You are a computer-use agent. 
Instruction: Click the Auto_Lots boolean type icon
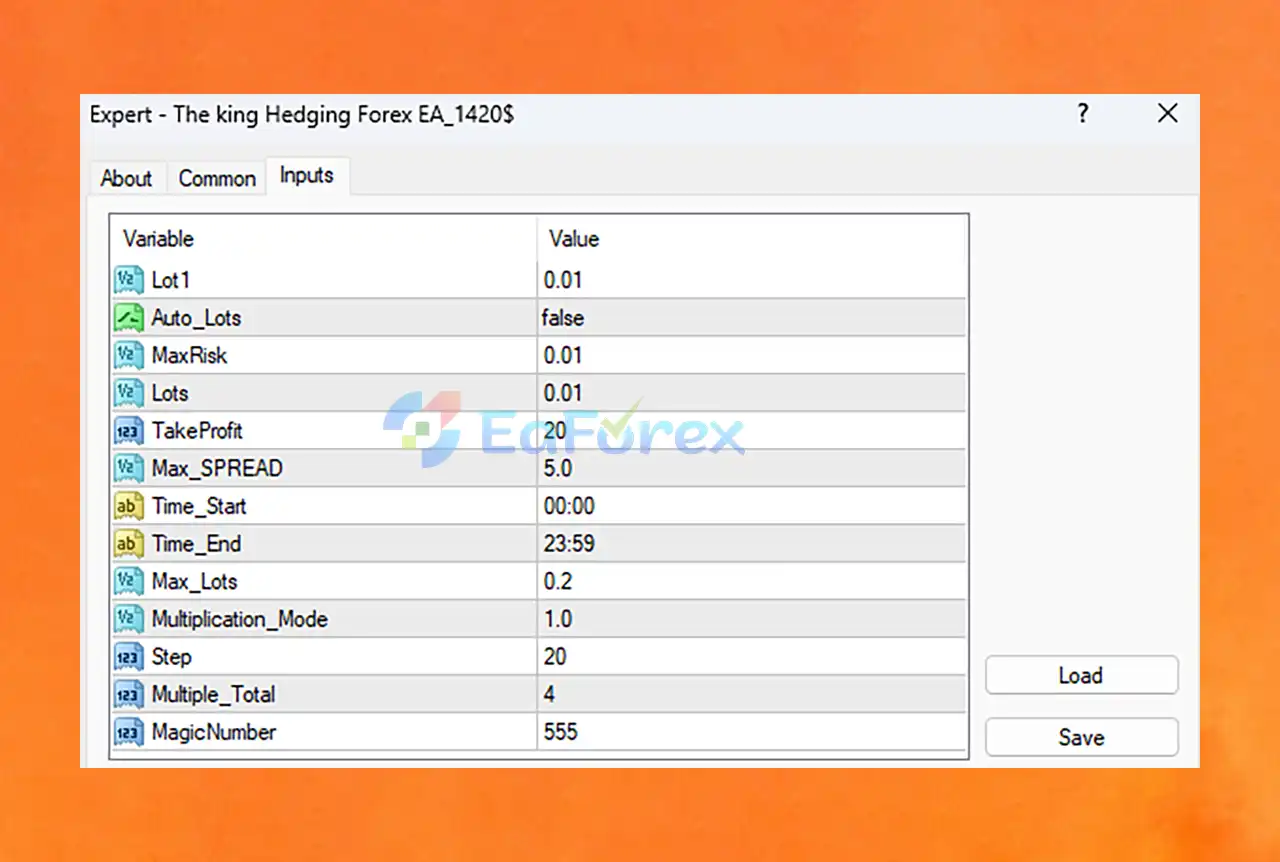[129, 318]
